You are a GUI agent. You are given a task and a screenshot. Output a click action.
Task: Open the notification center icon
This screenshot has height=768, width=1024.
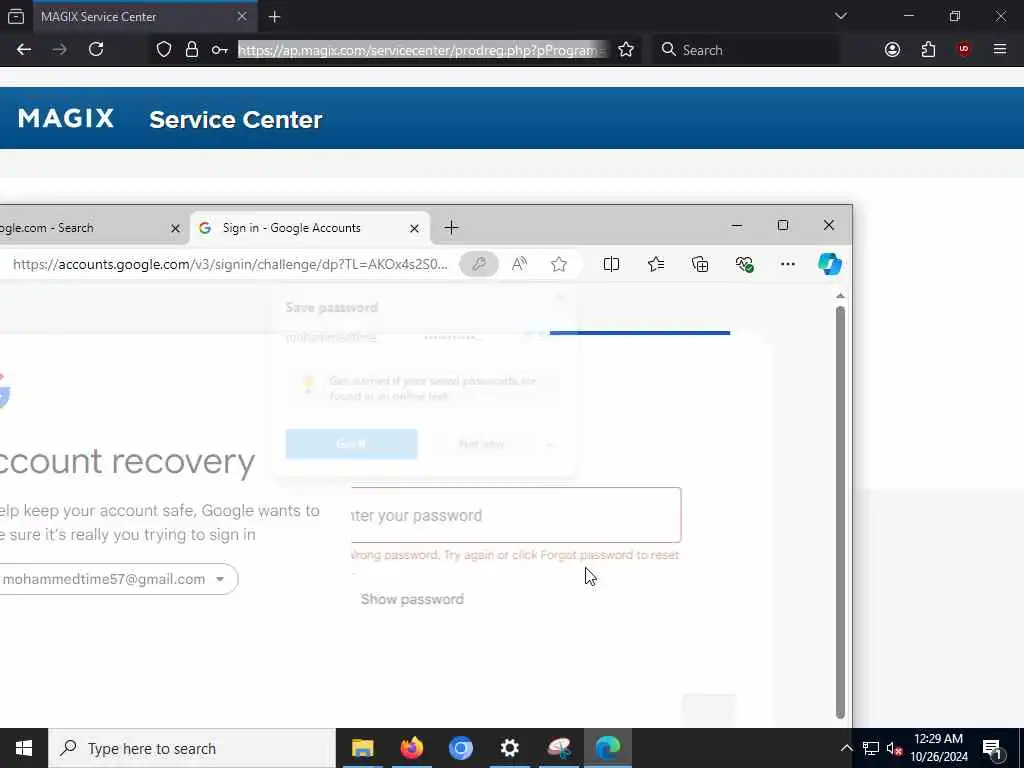(x=992, y=748)
